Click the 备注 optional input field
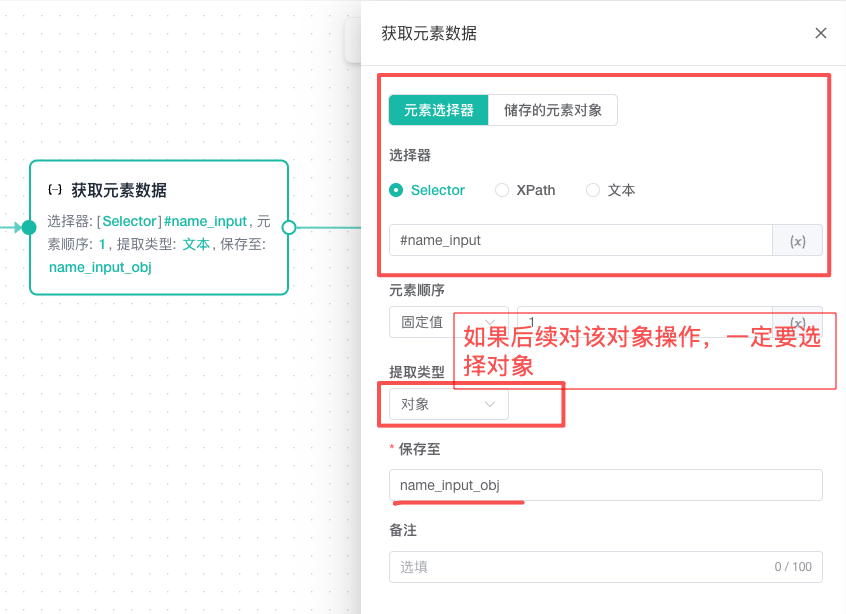This screenshot has width=846, height=614. click(605, 567)
